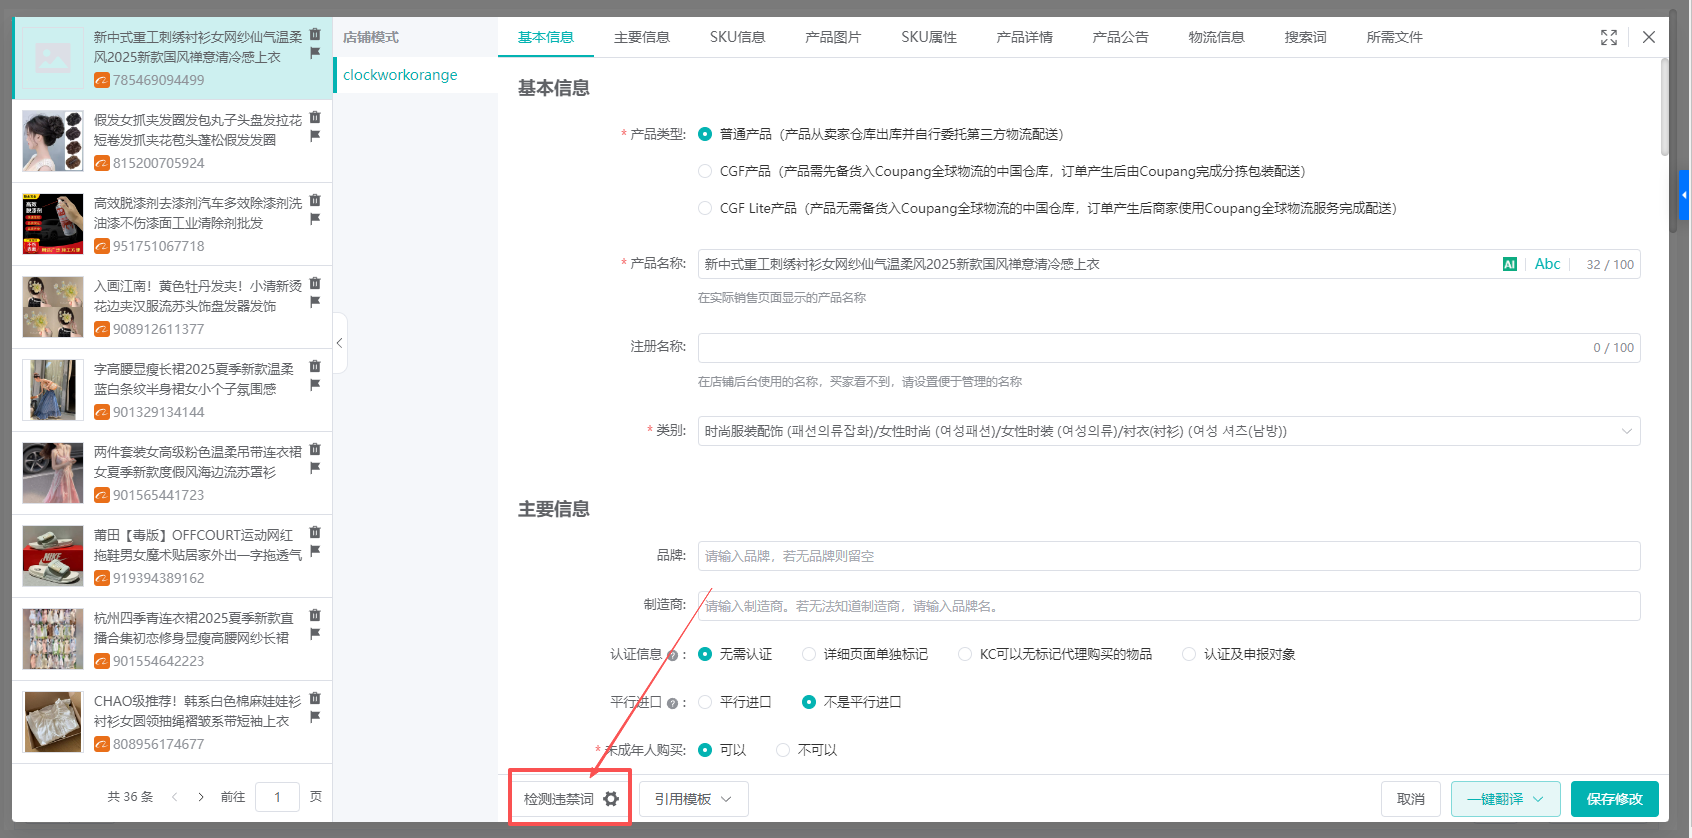Open 检测违禁词 settings gear
The width and height of the screenshot is (1692, 838).
611,799
